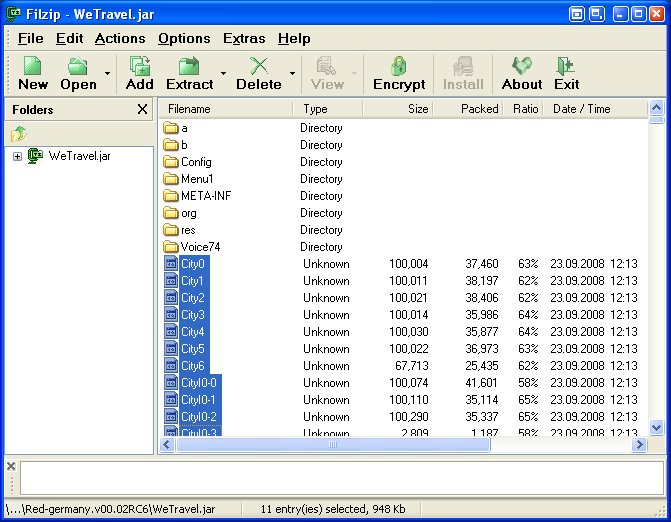The height and width of the screenshot is (522, 671).
Task: Select the org folder icon
Action: [171, 213]
